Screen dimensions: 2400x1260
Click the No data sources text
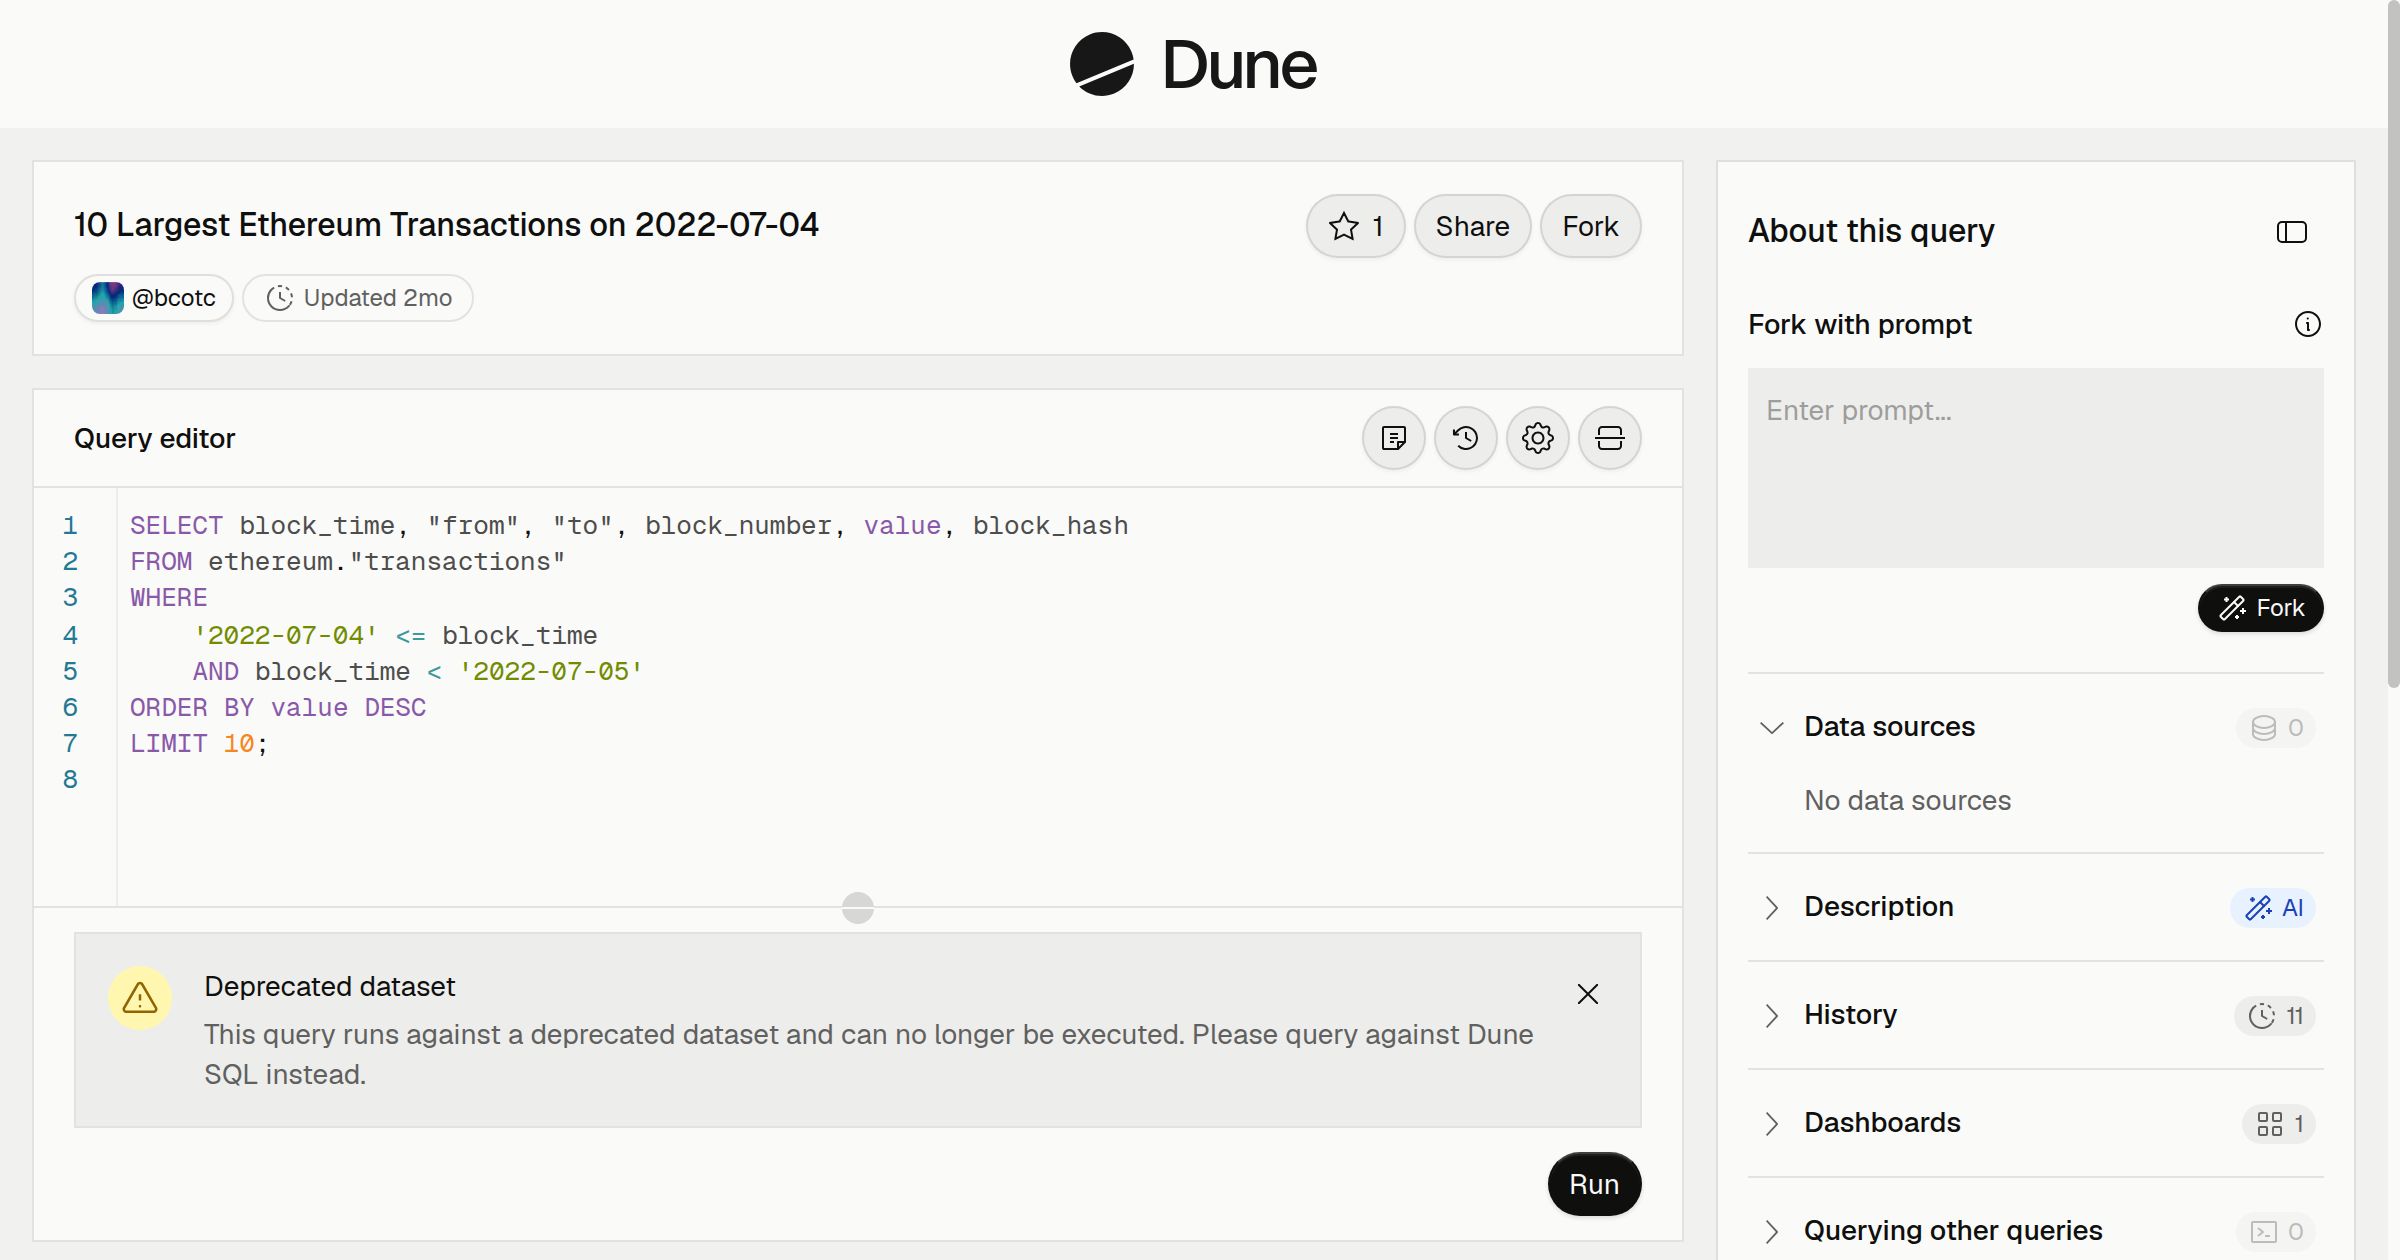pos(1907,800)
